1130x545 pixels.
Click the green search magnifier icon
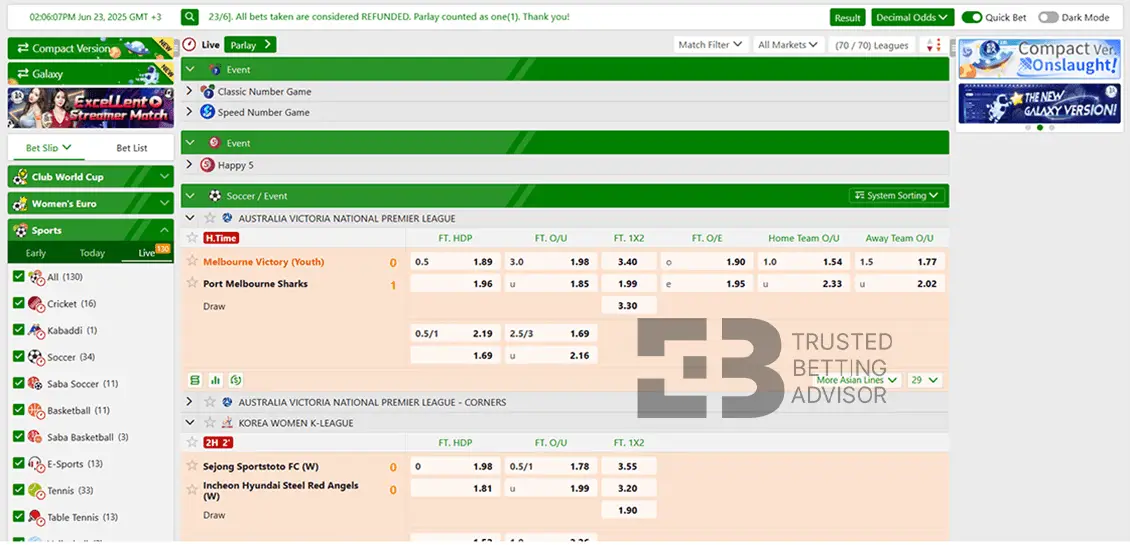coord(190,17)
